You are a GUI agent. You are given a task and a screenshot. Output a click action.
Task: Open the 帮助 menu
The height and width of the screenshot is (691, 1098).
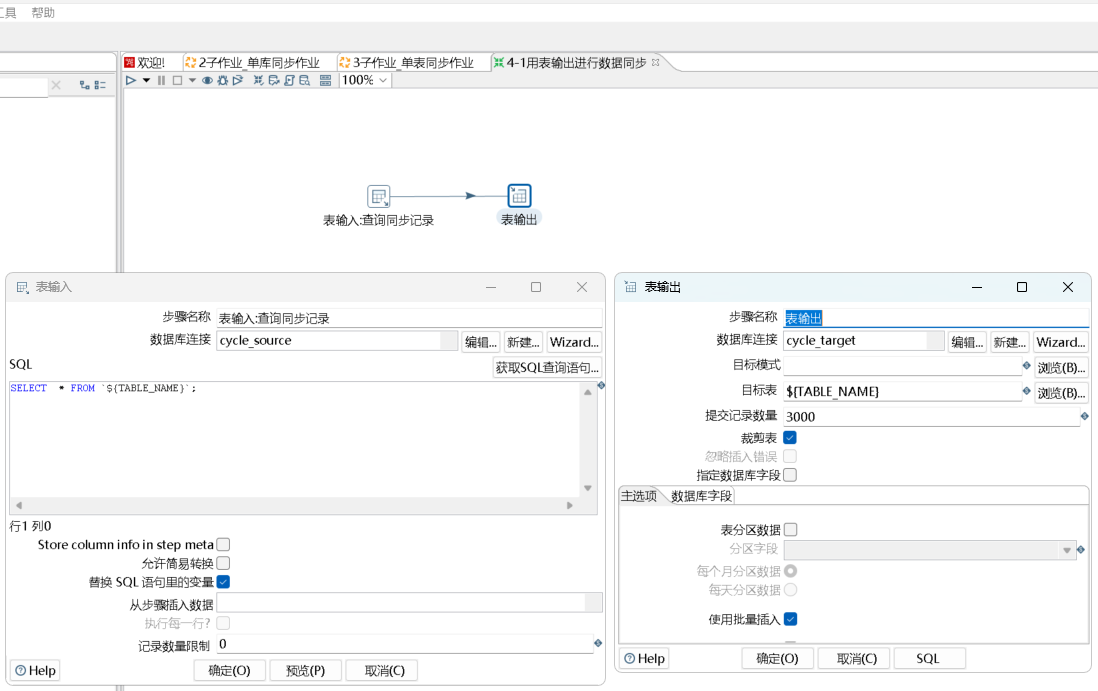coord(43,13)
